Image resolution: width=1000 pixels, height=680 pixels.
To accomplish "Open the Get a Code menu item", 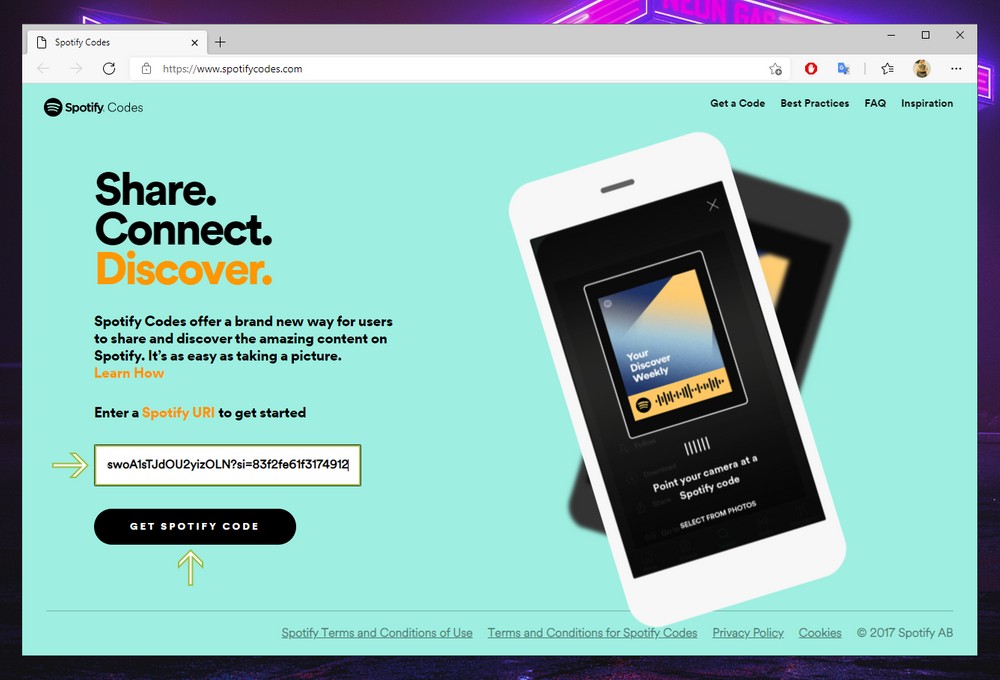I will tap(737, 103).
